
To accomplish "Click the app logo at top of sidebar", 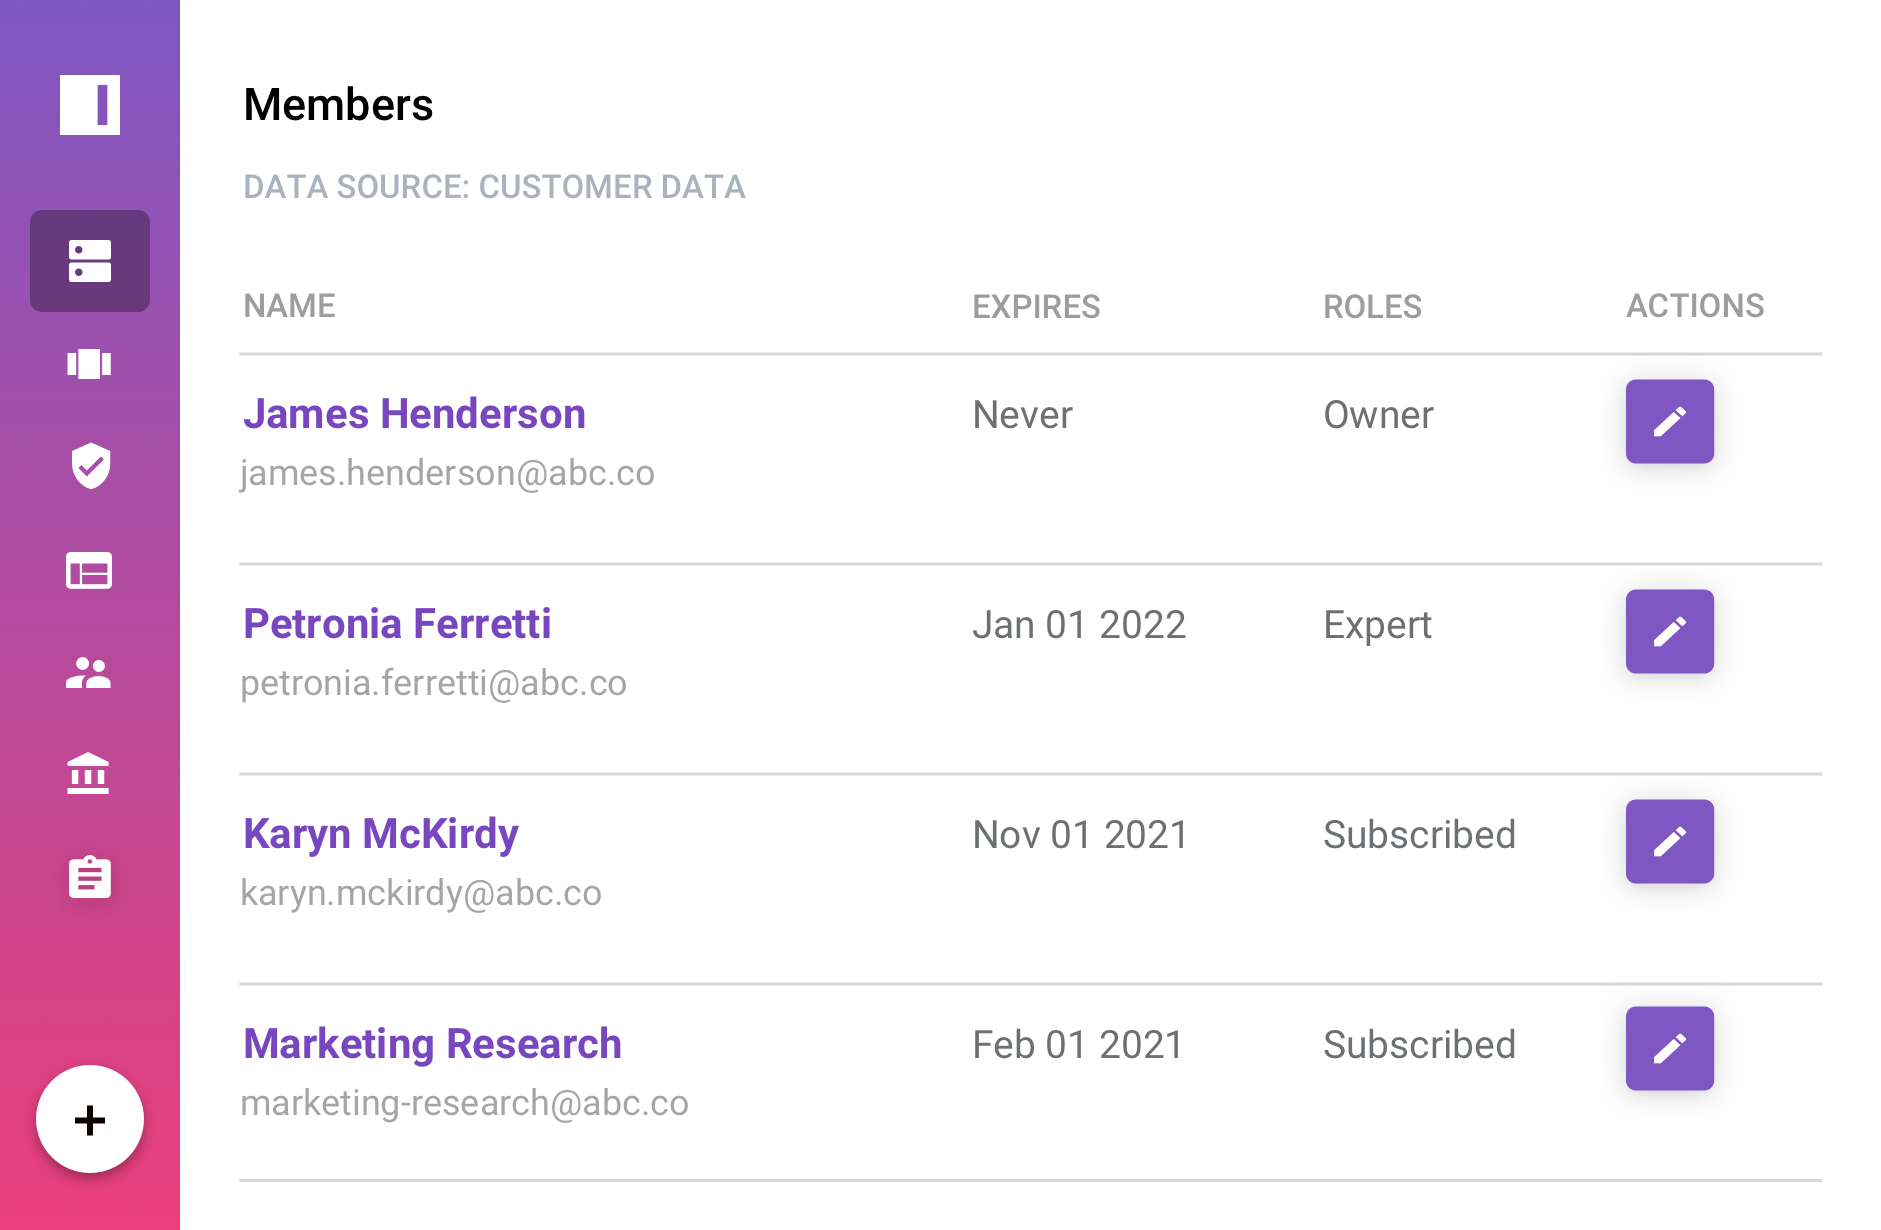I will click(90, 105).
